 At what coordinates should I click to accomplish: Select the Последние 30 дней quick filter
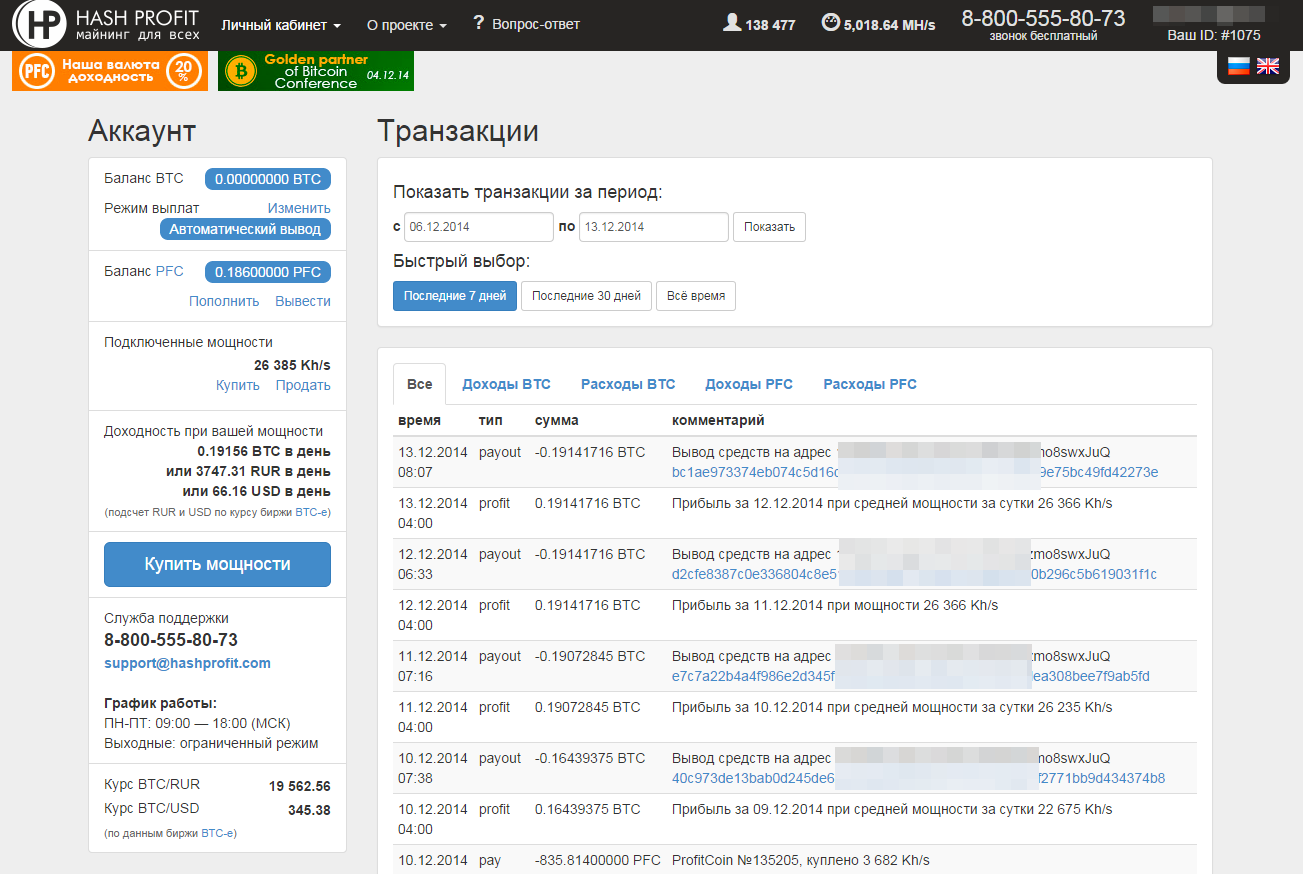pyautogui.click(x=586, y=296)
